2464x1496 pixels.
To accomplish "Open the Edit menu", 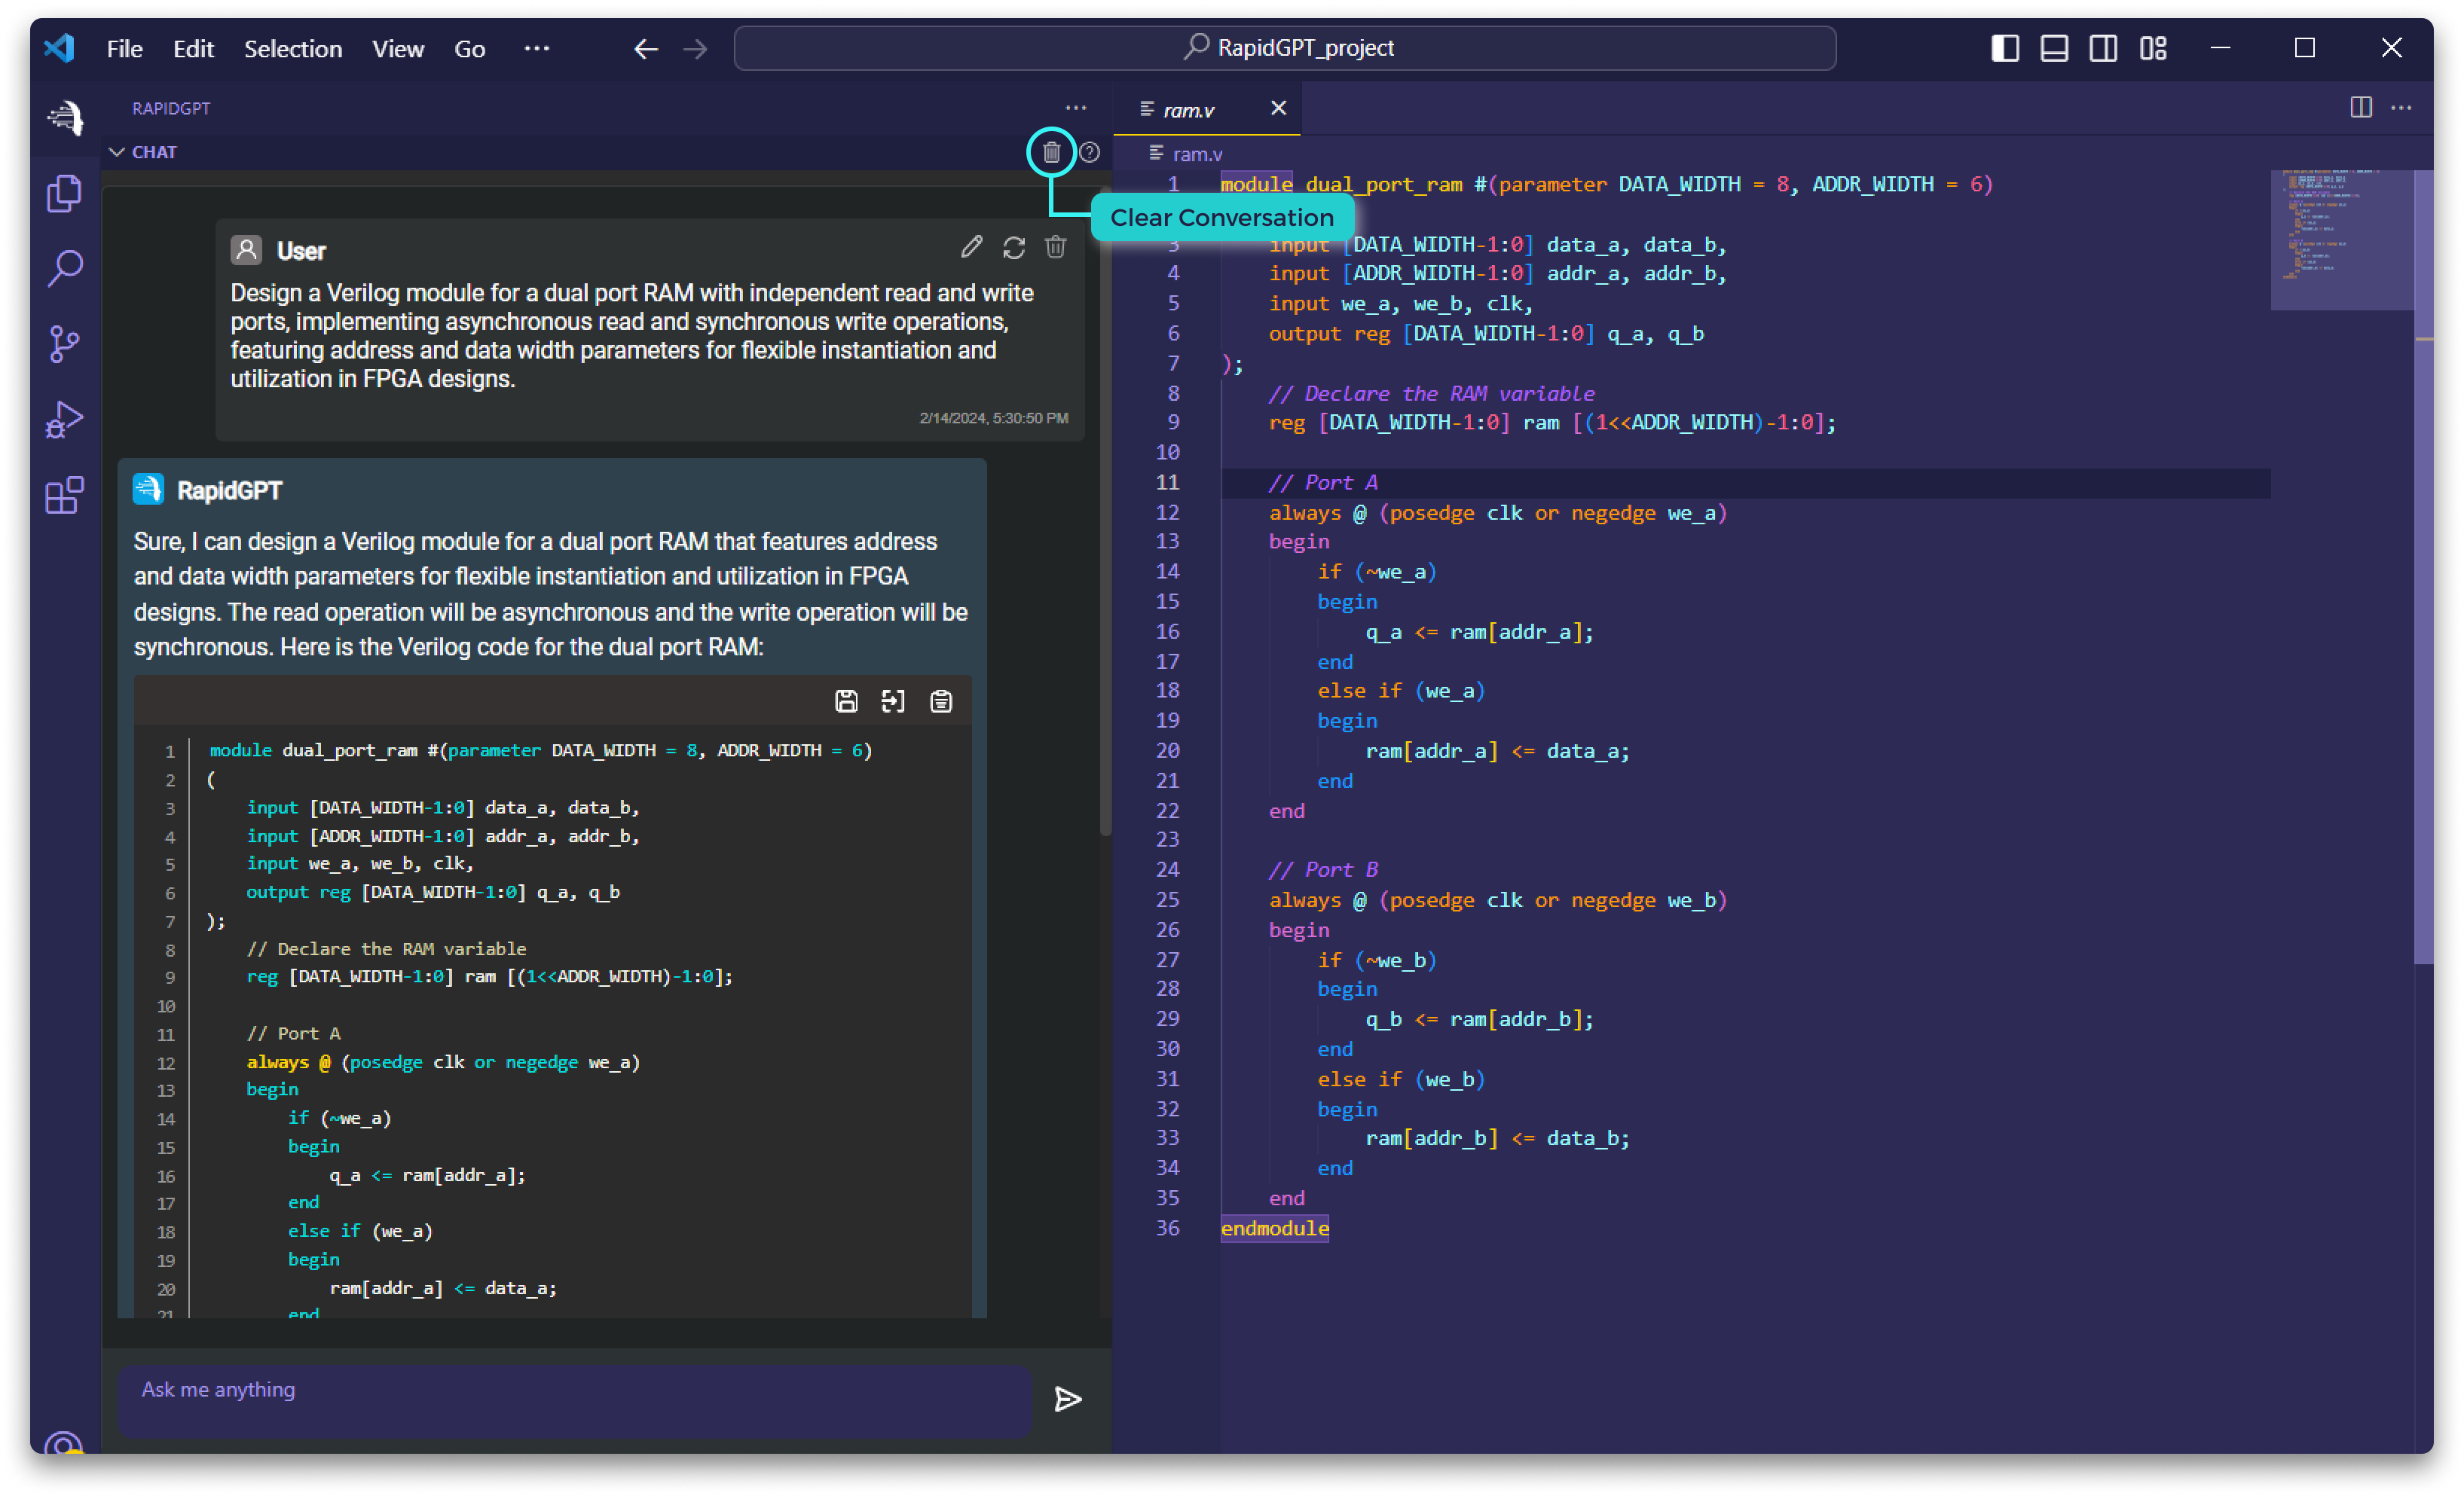I will click(x=193, y=48).
